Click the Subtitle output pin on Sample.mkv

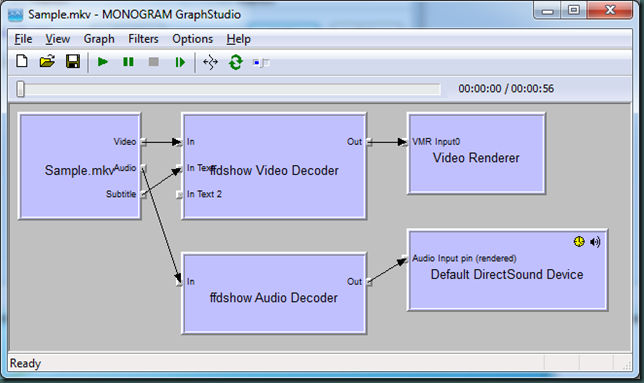143,194
